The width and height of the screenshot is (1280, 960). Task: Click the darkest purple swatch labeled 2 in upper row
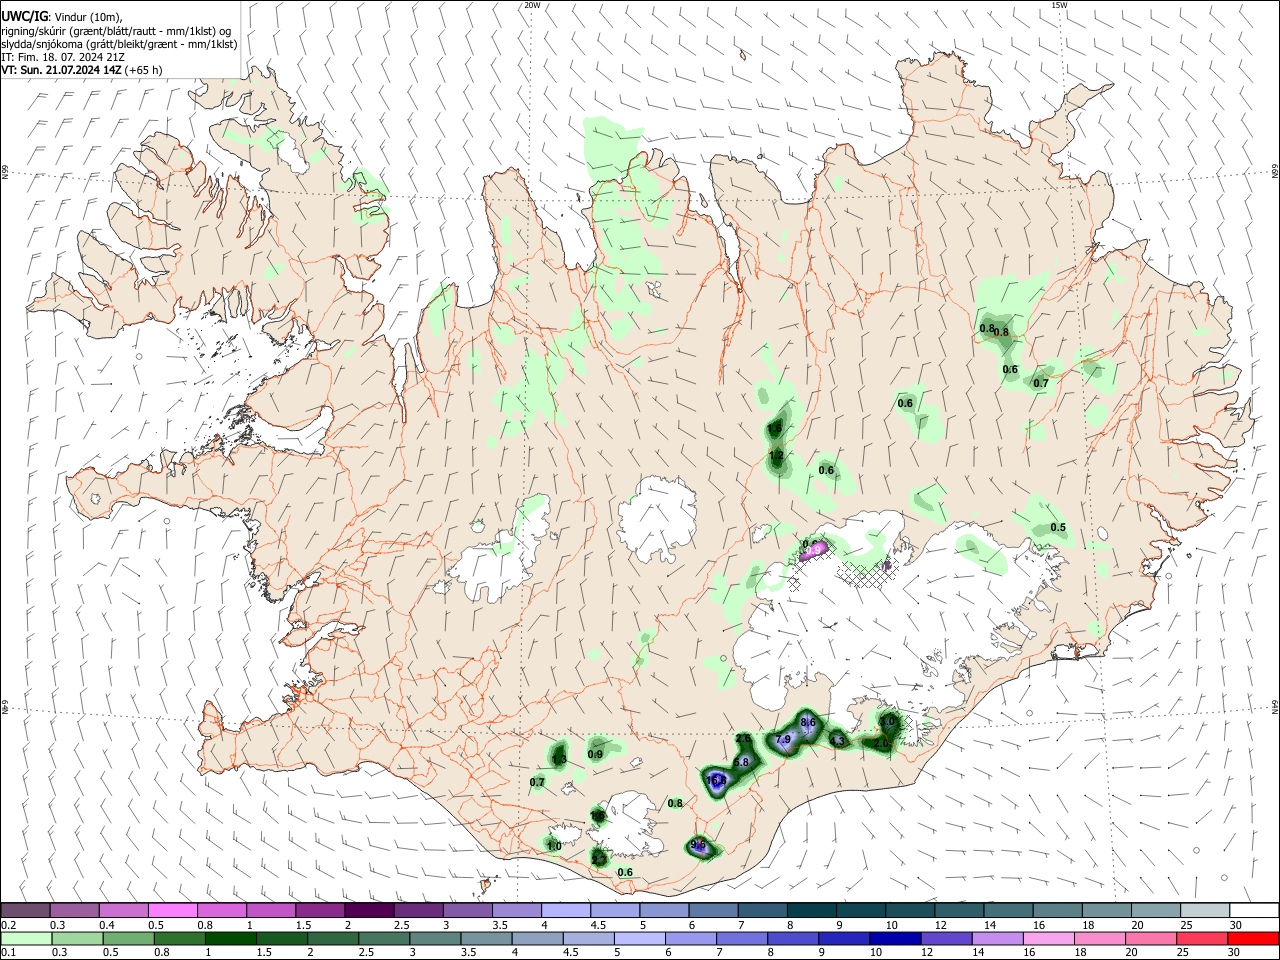pyautogui.click(x=369, y=911)
